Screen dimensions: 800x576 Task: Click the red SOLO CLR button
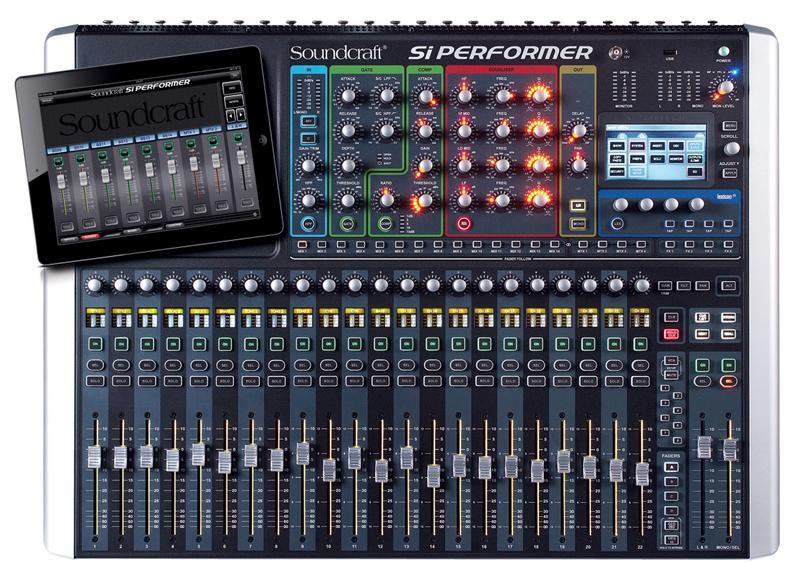671,334
